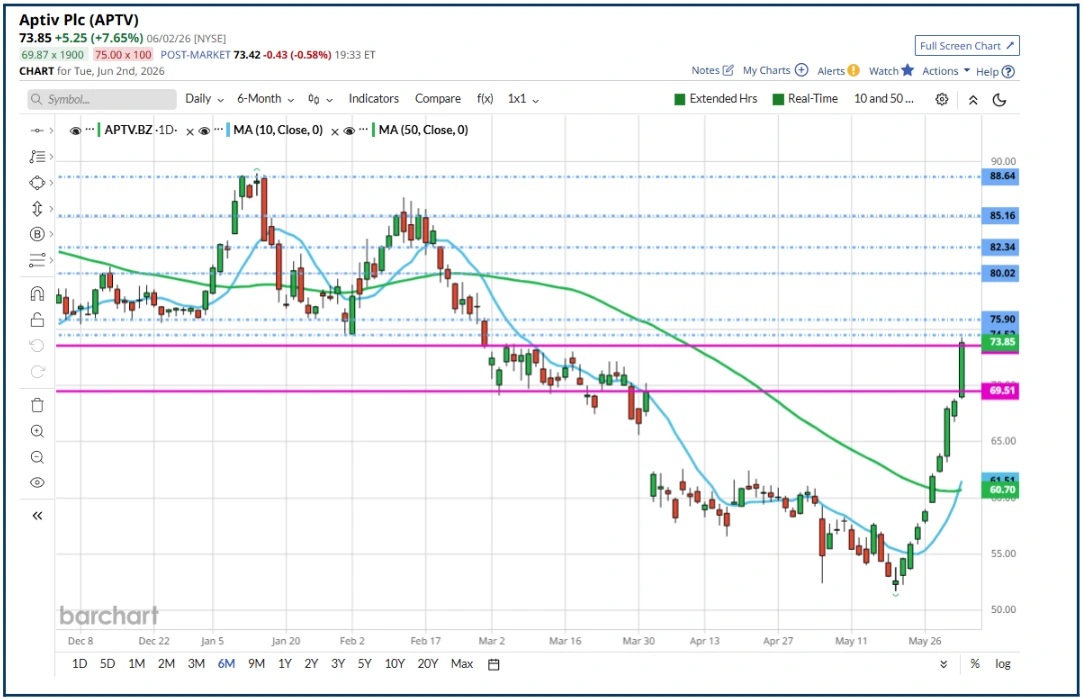Collapse the chart header with double chevron
This screenshot has height=699, width=1083.
972,99
